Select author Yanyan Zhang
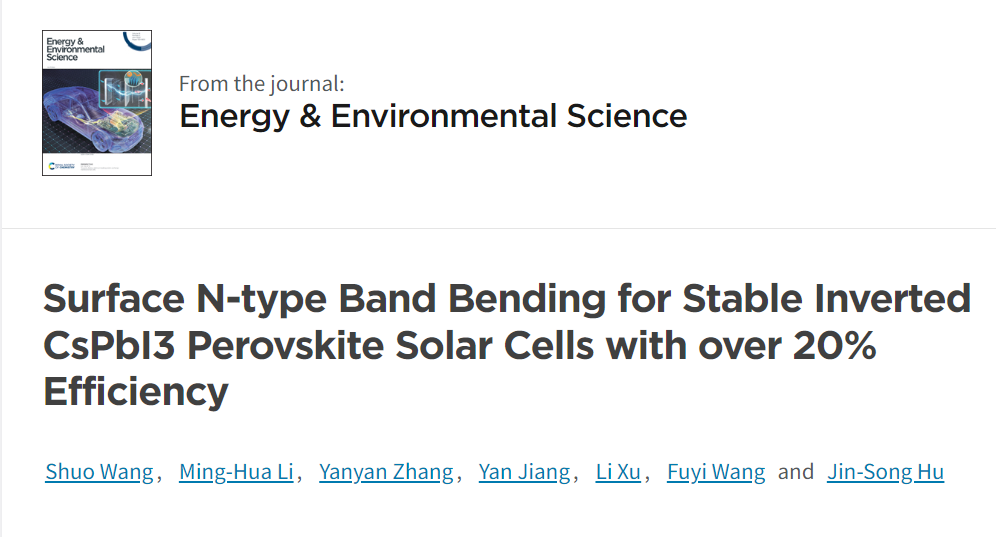 pyautogui.click(x=386, y=472)
